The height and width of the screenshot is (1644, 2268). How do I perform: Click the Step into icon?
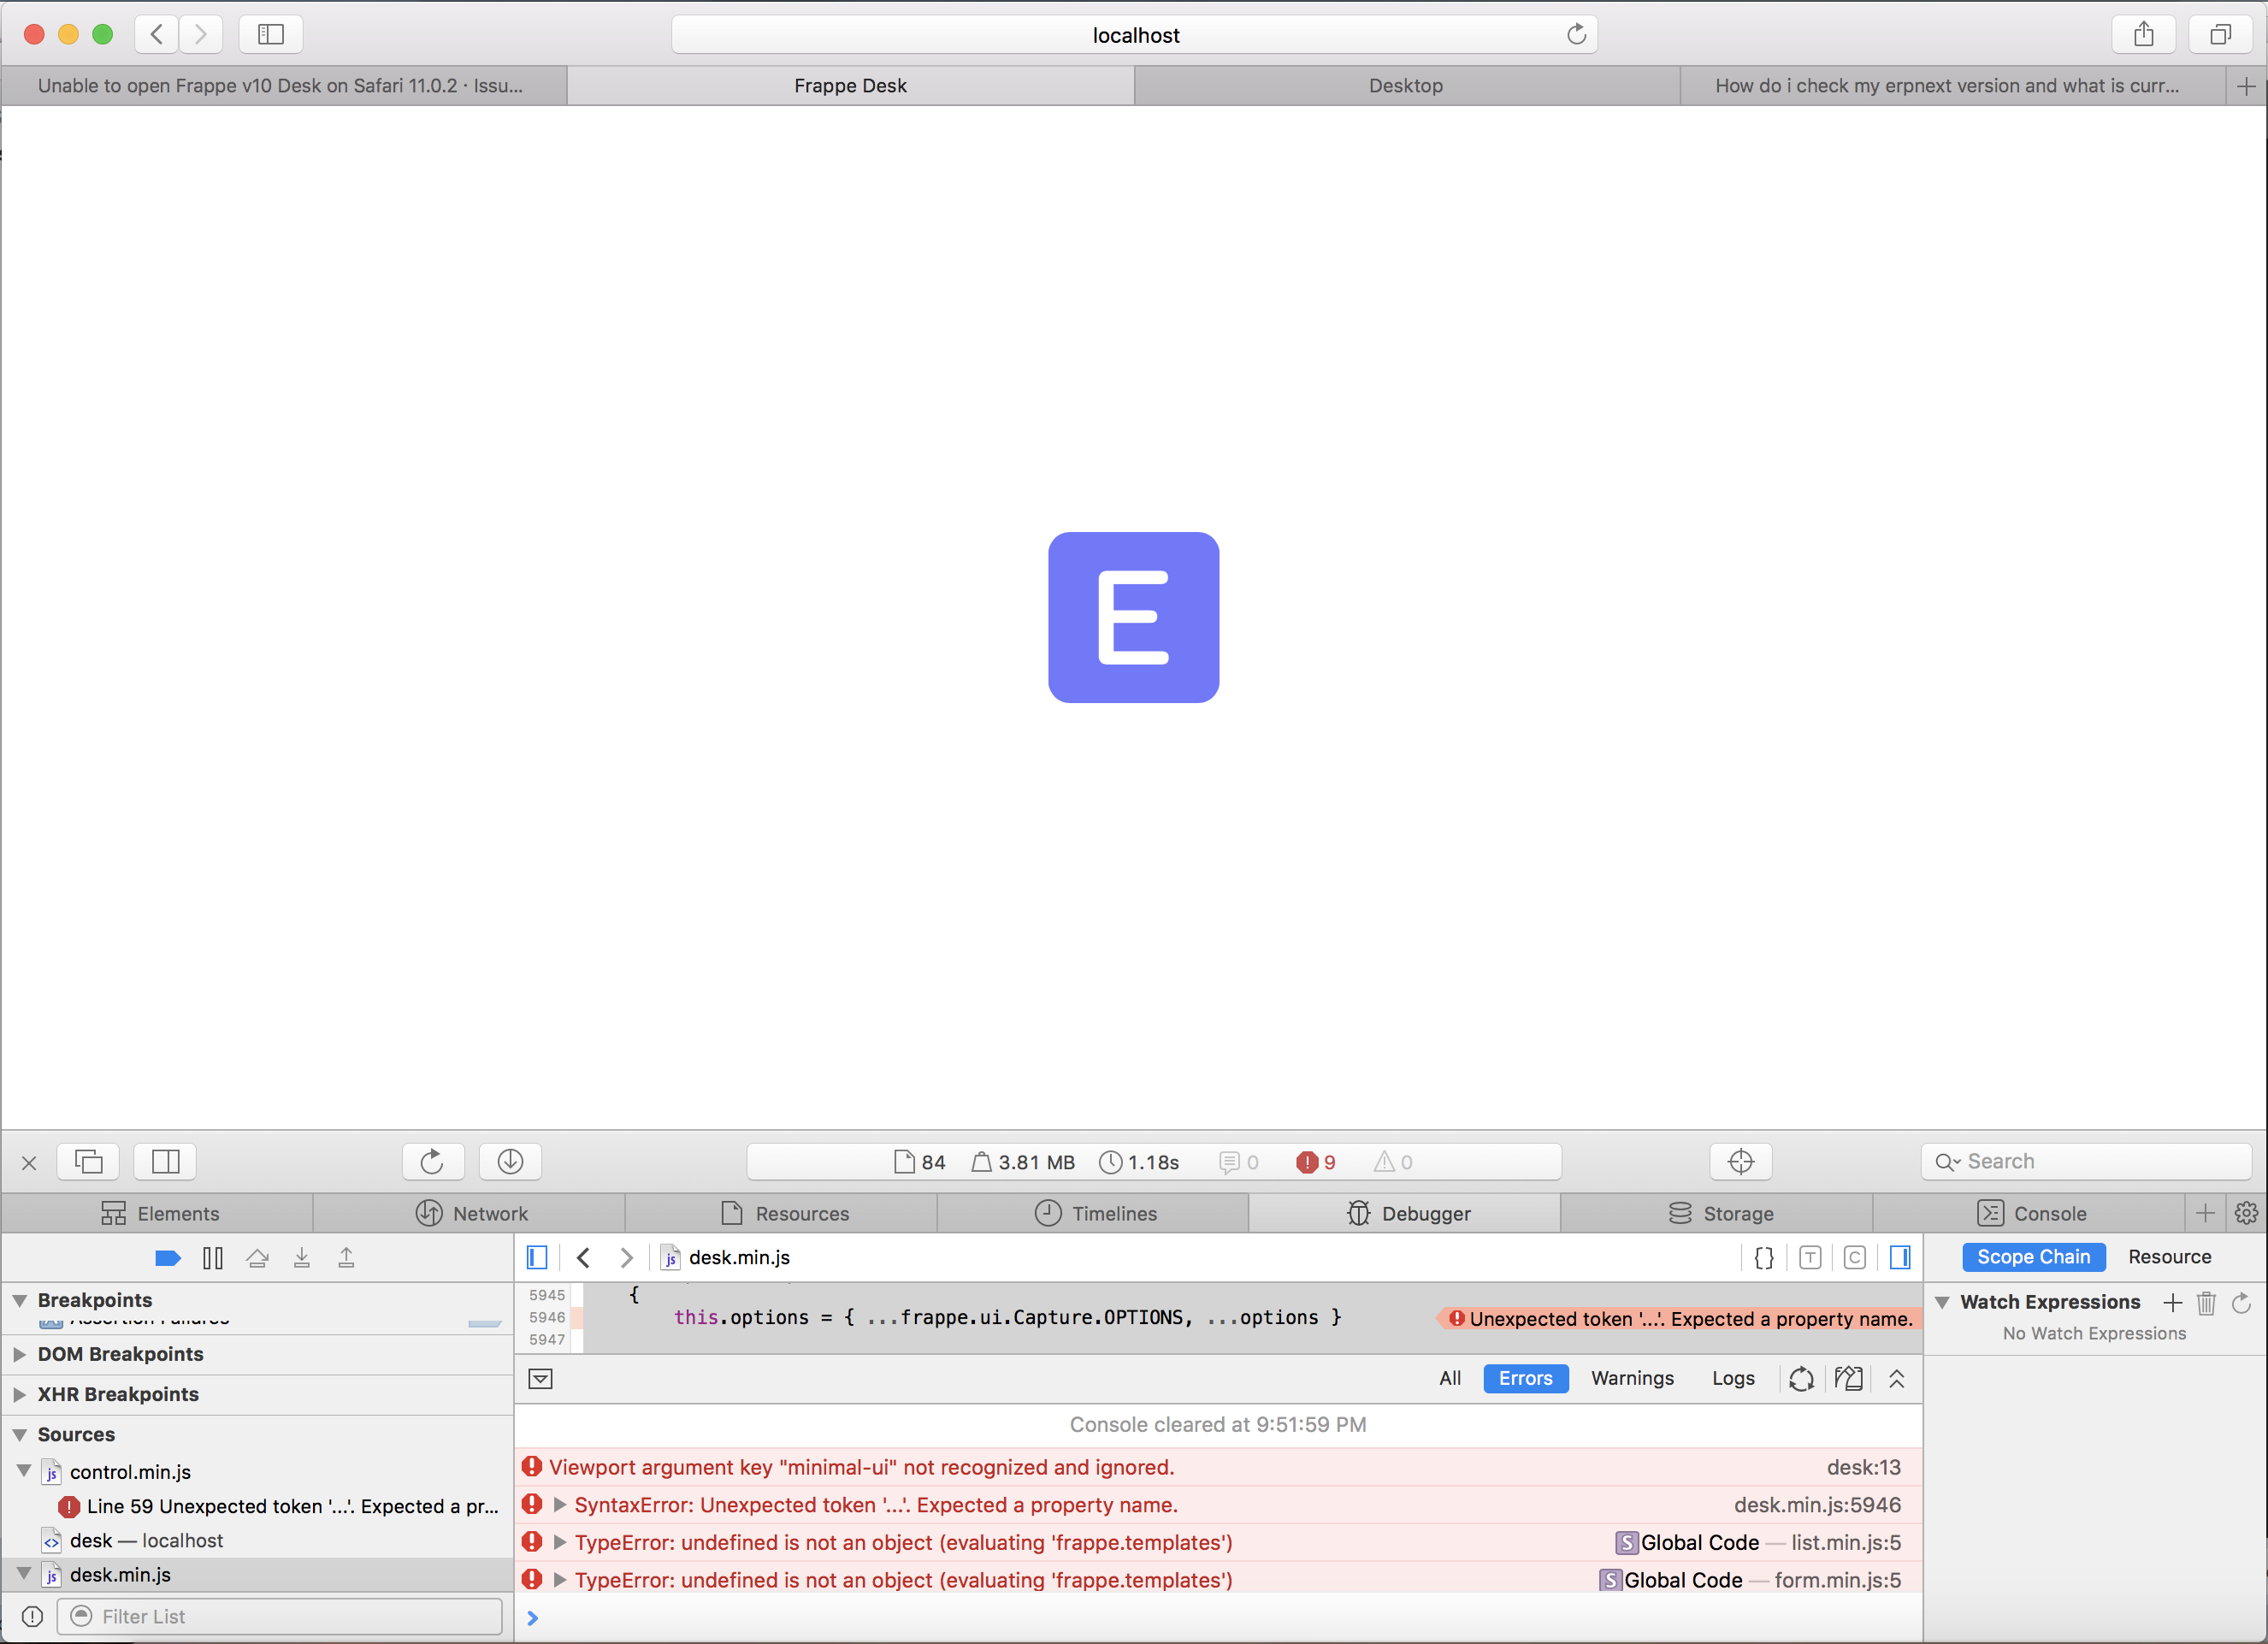tap(302, 1257)
